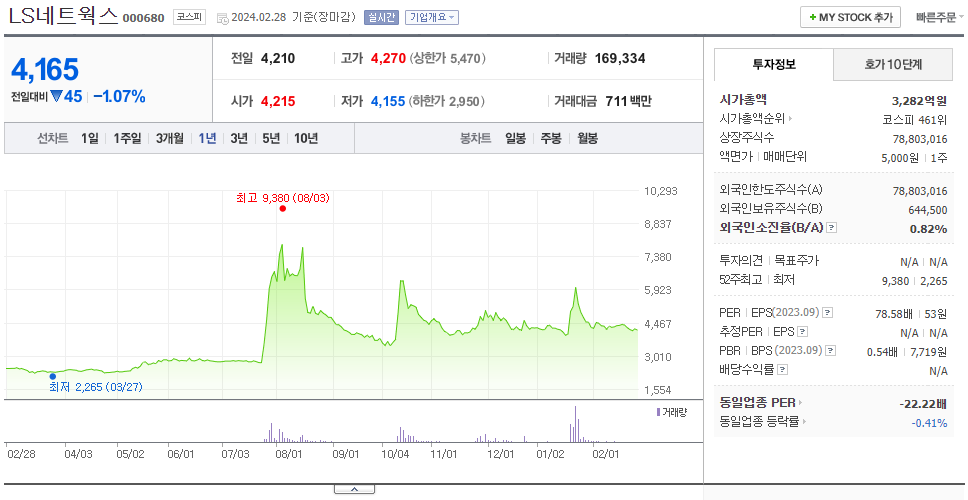This screenshot has height=500, width=968.
Task: Click the 코스피 market badge
Action: [x=189, y=17]
